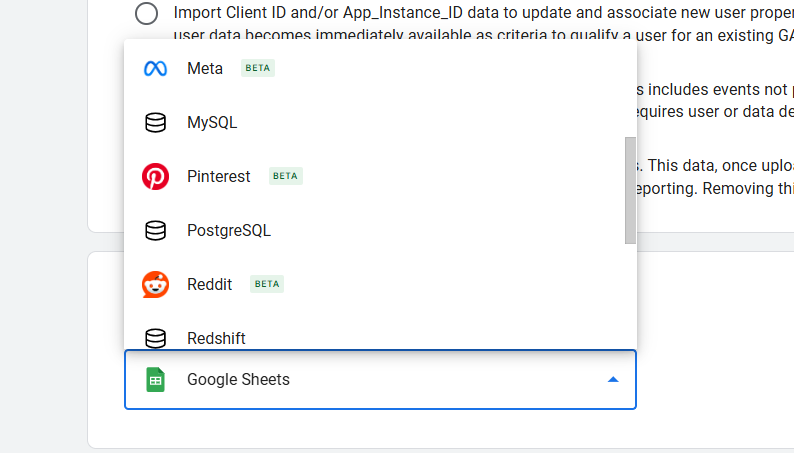
Task: Click the Redshift database icon
Action: coord(155,338)
